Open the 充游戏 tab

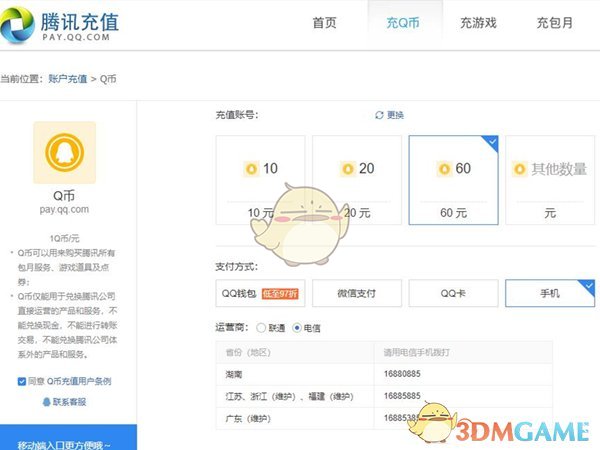tap(478, 23)
